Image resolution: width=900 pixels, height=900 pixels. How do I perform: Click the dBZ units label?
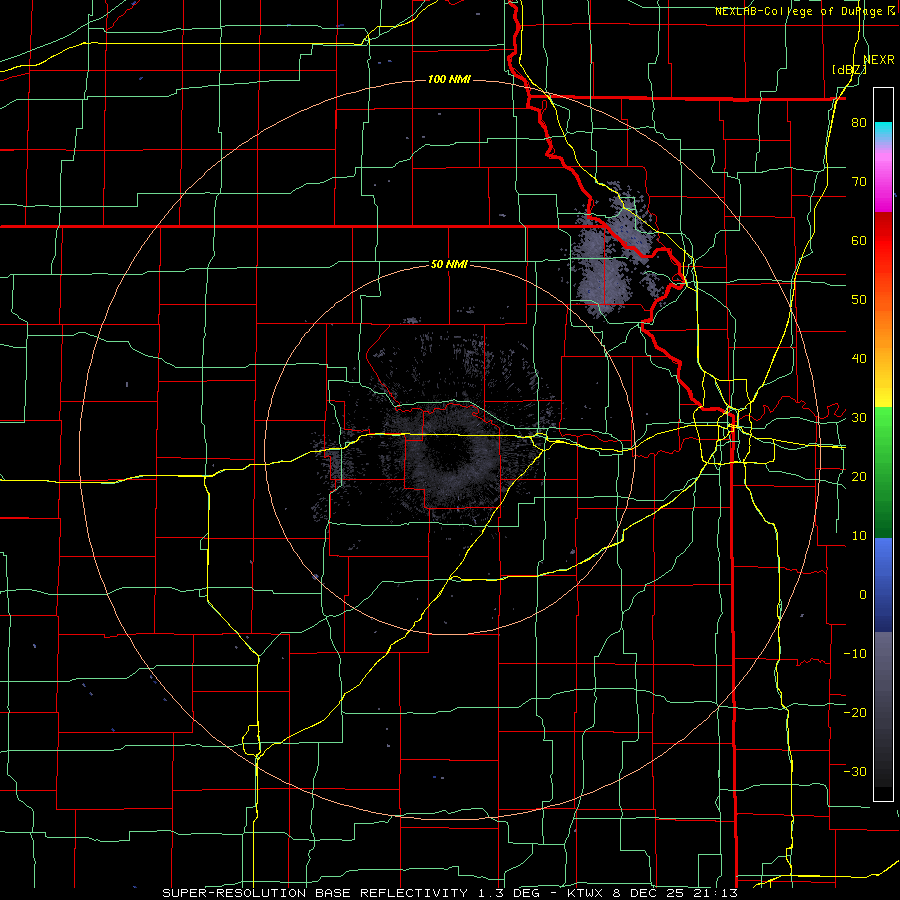pos(849,70)
